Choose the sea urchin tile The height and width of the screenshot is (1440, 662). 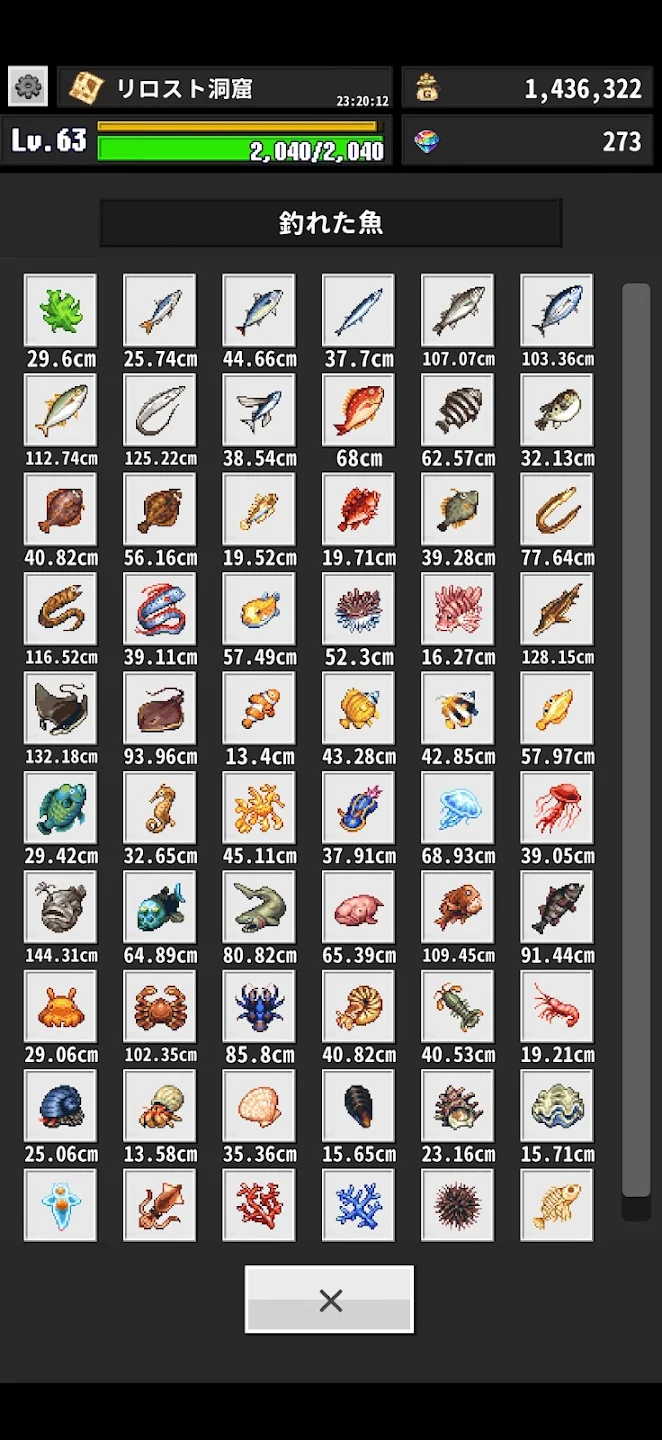(458, 1205)
